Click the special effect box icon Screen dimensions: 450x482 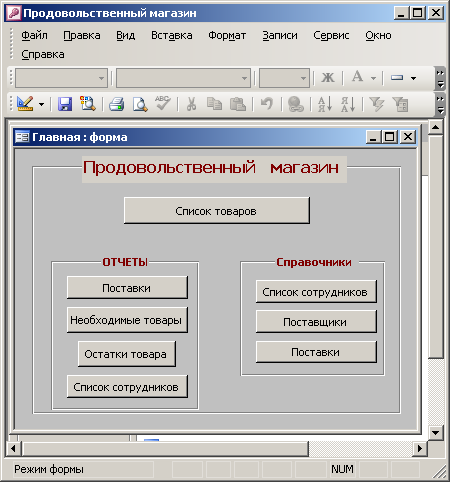coord(397,78)
